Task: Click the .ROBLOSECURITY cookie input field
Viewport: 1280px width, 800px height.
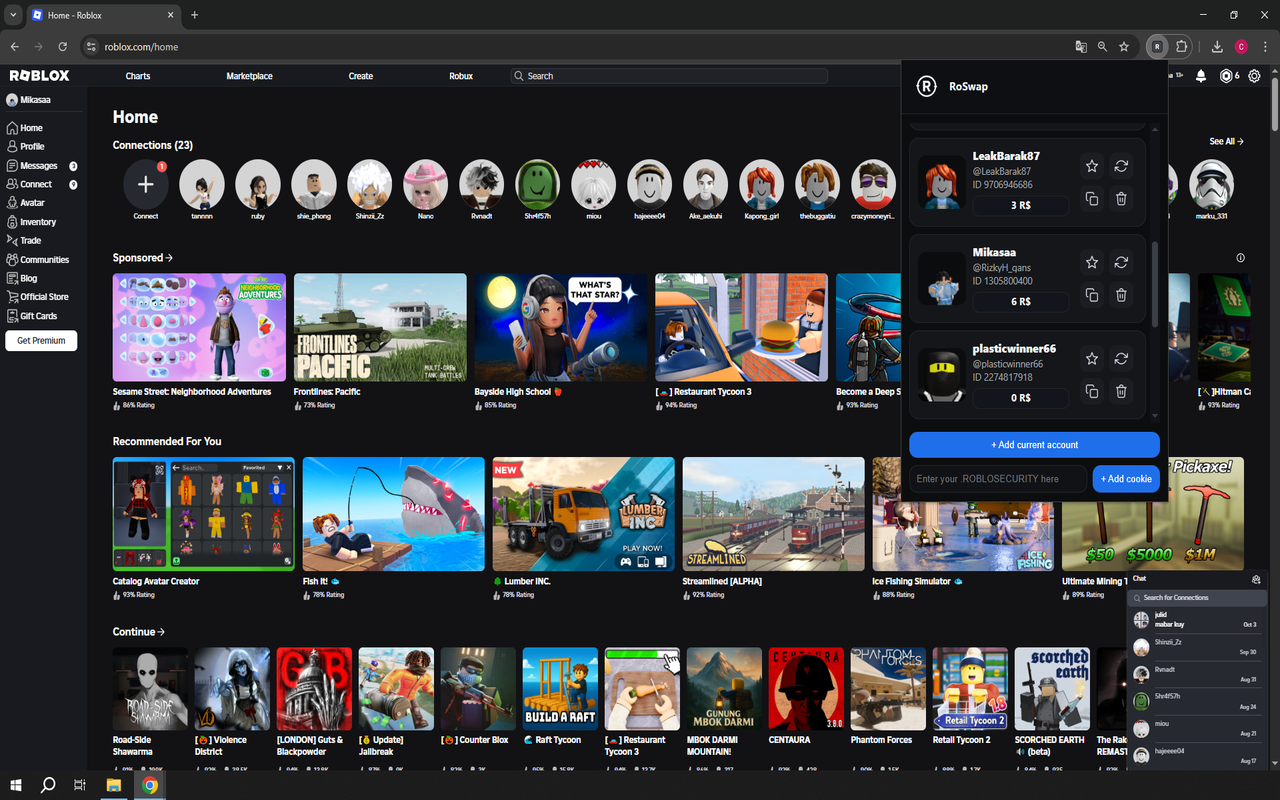Action: pos(998,479)
